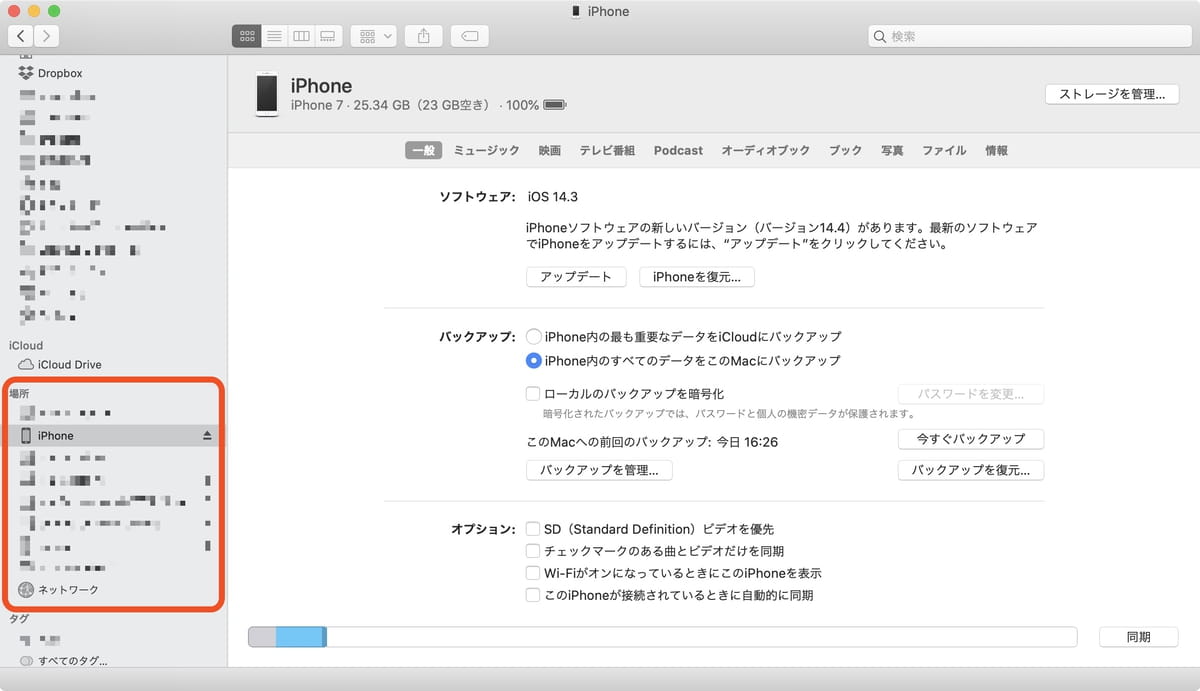Switch to the Podcast tab
This screenshot has width=1200, height=691.
click(678, 150)
